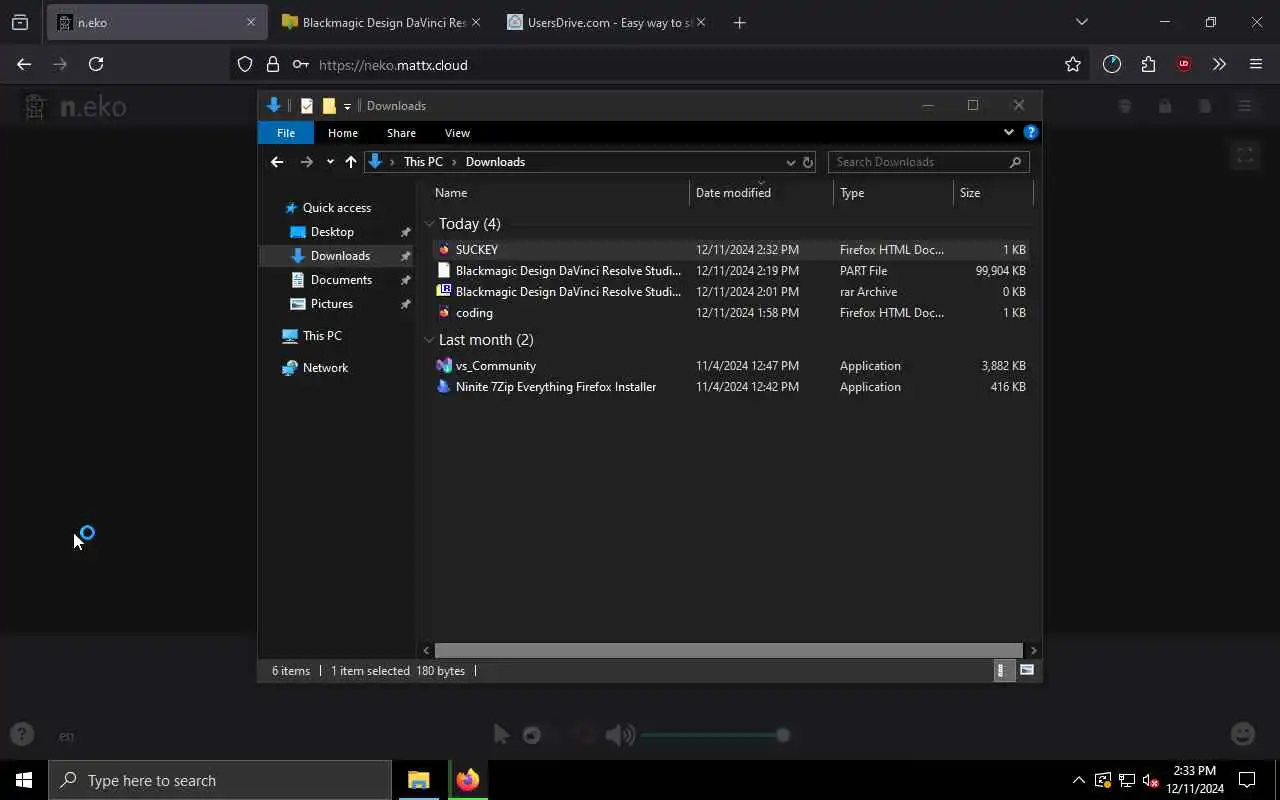Image resolution: width=1280 pixels, height=800 pixels.
Task: Click the New folder icon in Explorer title bar
Action: point(329,106)
